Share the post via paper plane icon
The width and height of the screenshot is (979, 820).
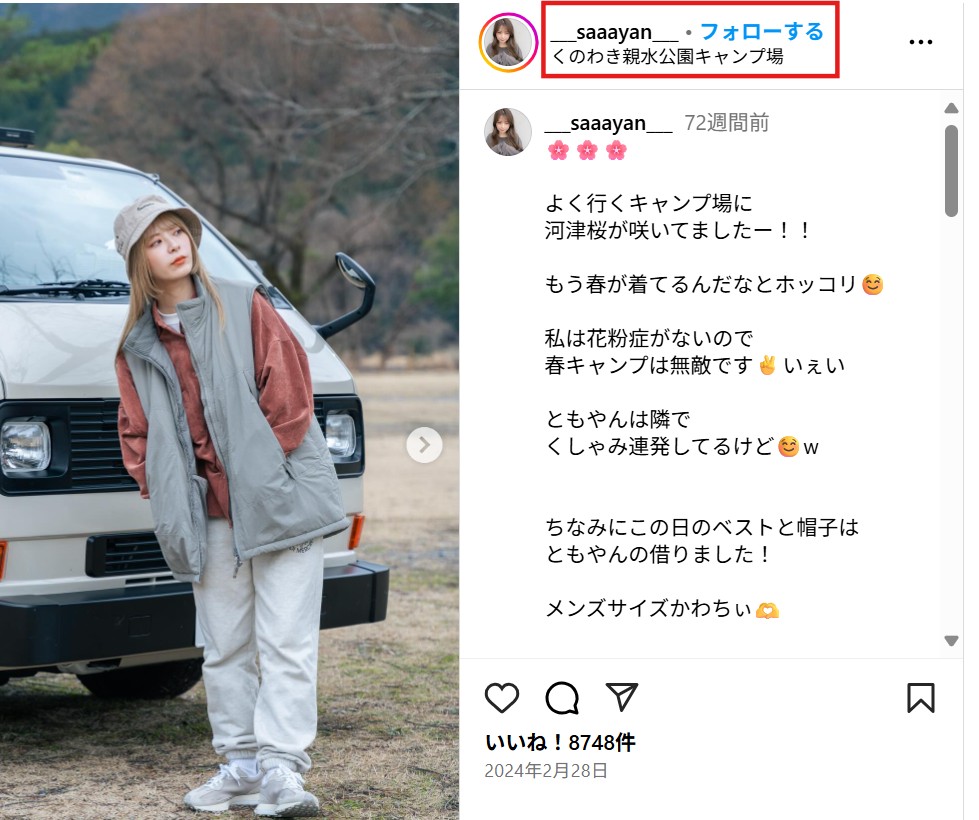(x=621, y=697)
